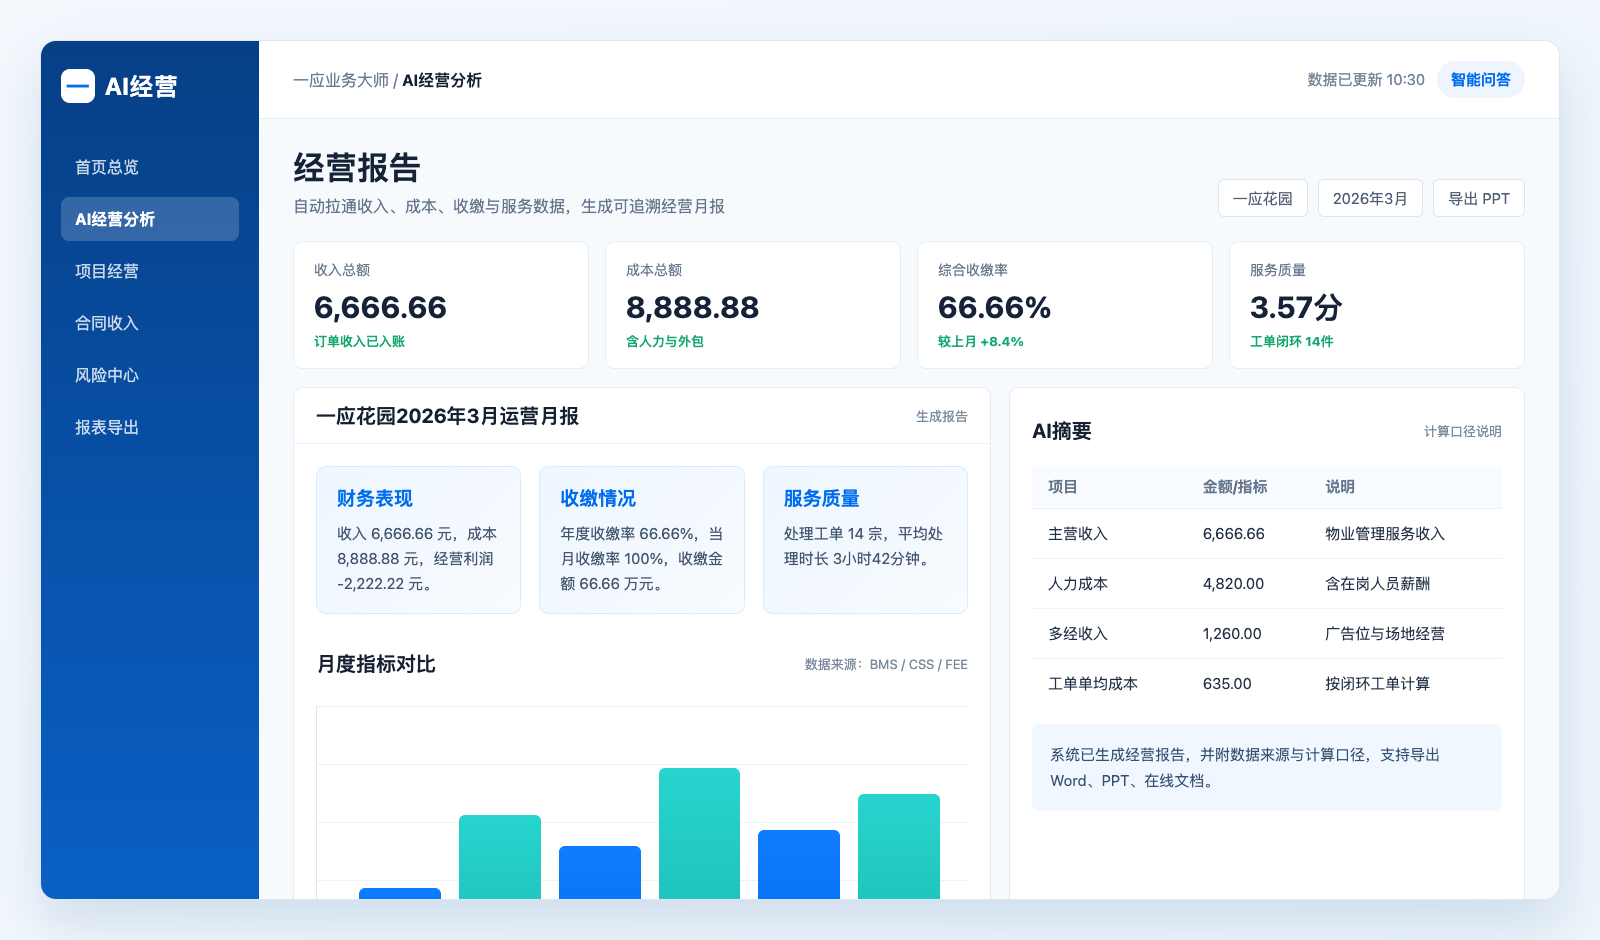Image resolution: width=1600 pixels, height=940 pixels.
Task: Click the AI经营 logo icon
Action: [x=78, y=86]
